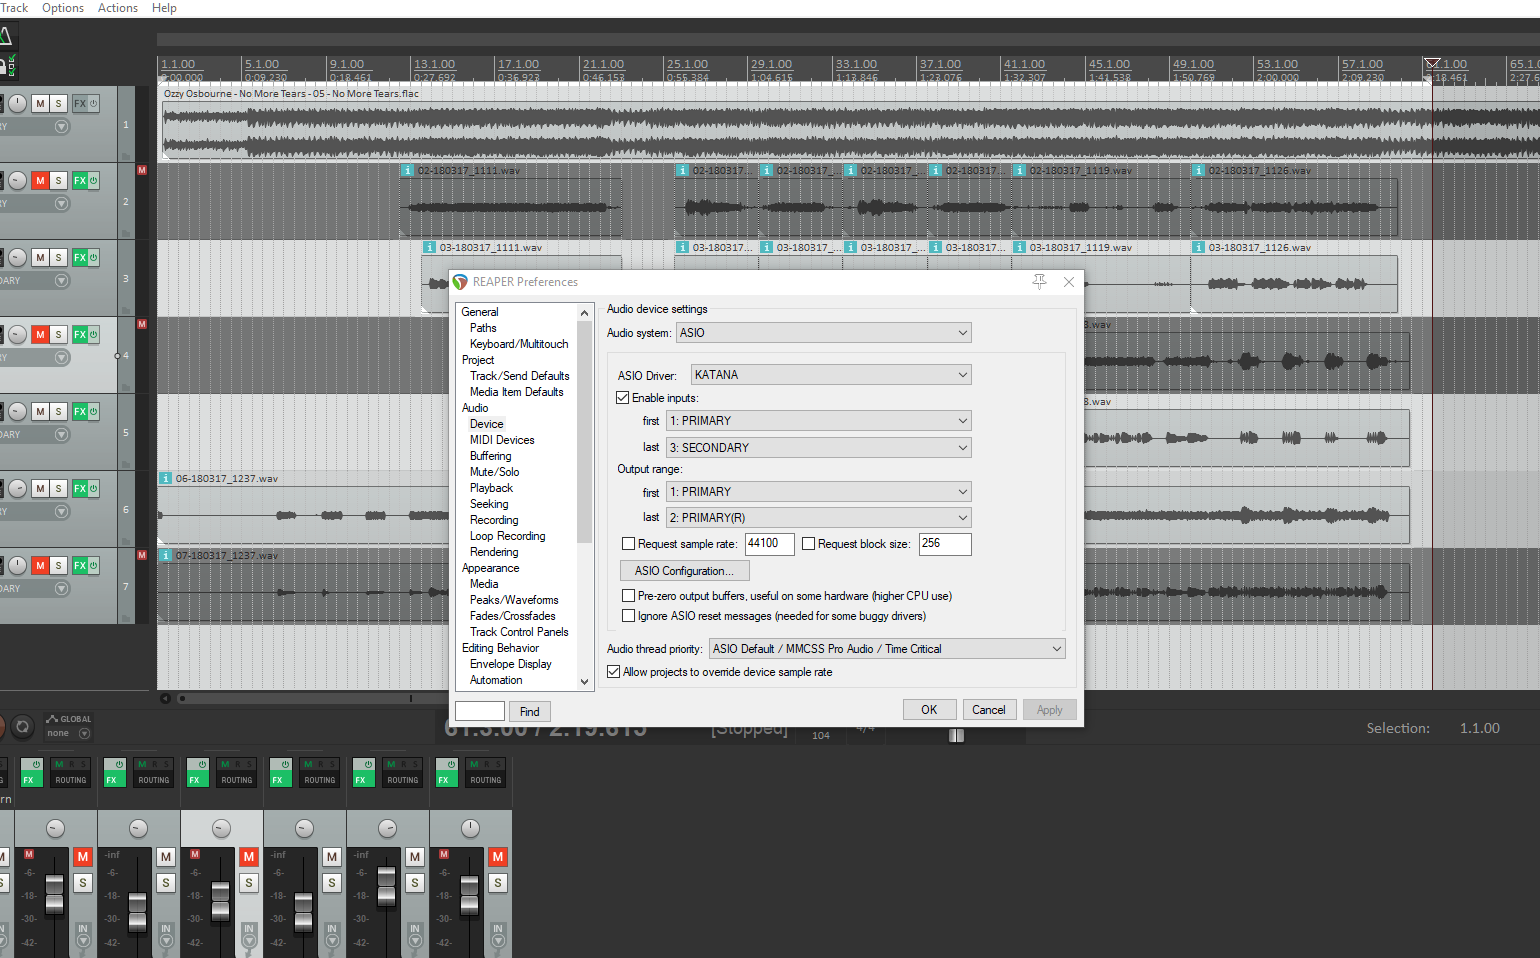
Task: Open FX chain on track 5 panel
Action: [x=80, y=412]
